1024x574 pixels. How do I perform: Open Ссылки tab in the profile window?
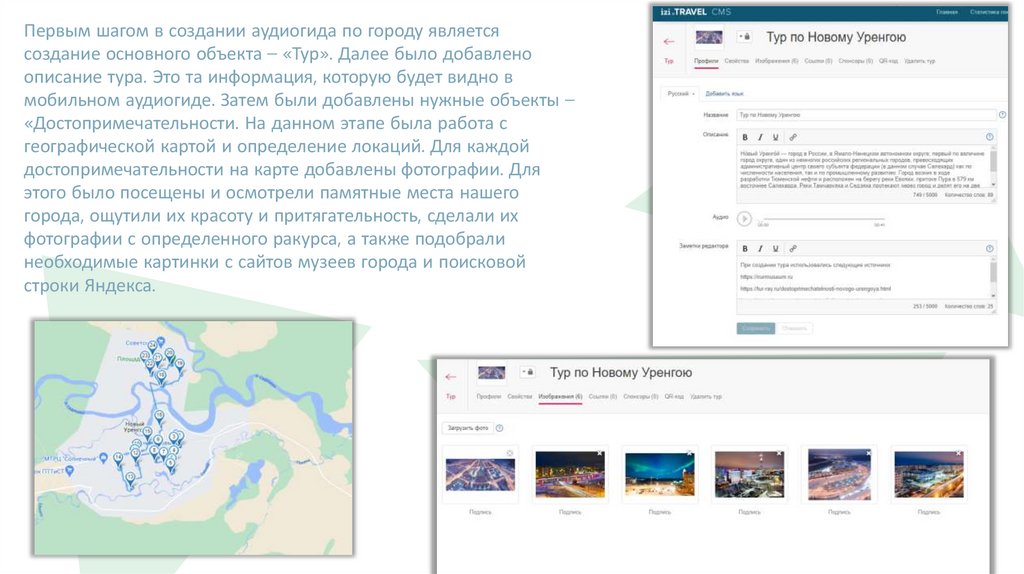818,61
